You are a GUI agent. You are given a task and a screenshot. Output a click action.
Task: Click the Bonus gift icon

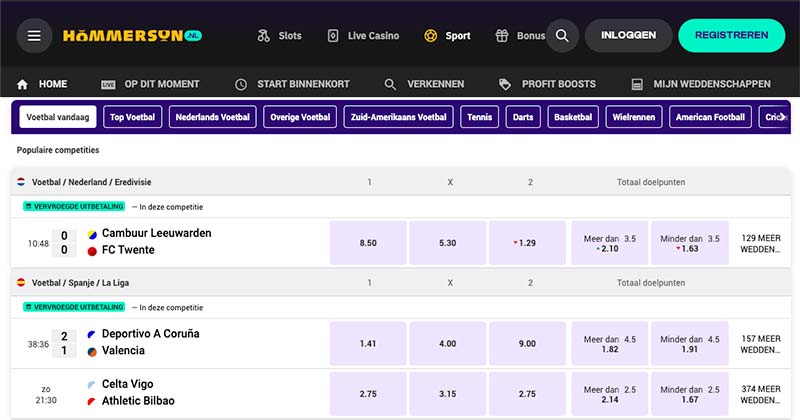pos(502,36)
